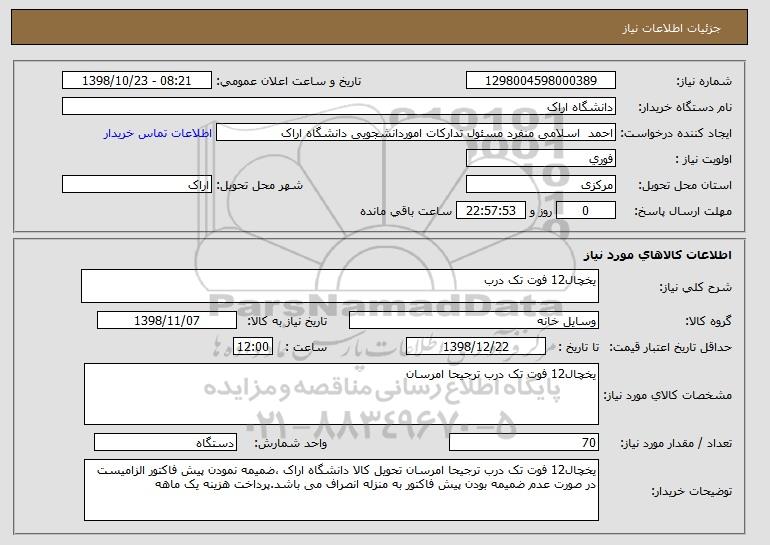This screenshot has width=770, height=545.
Task: Click the delivery province field مرکزی
Action: [x=541, y=185]
